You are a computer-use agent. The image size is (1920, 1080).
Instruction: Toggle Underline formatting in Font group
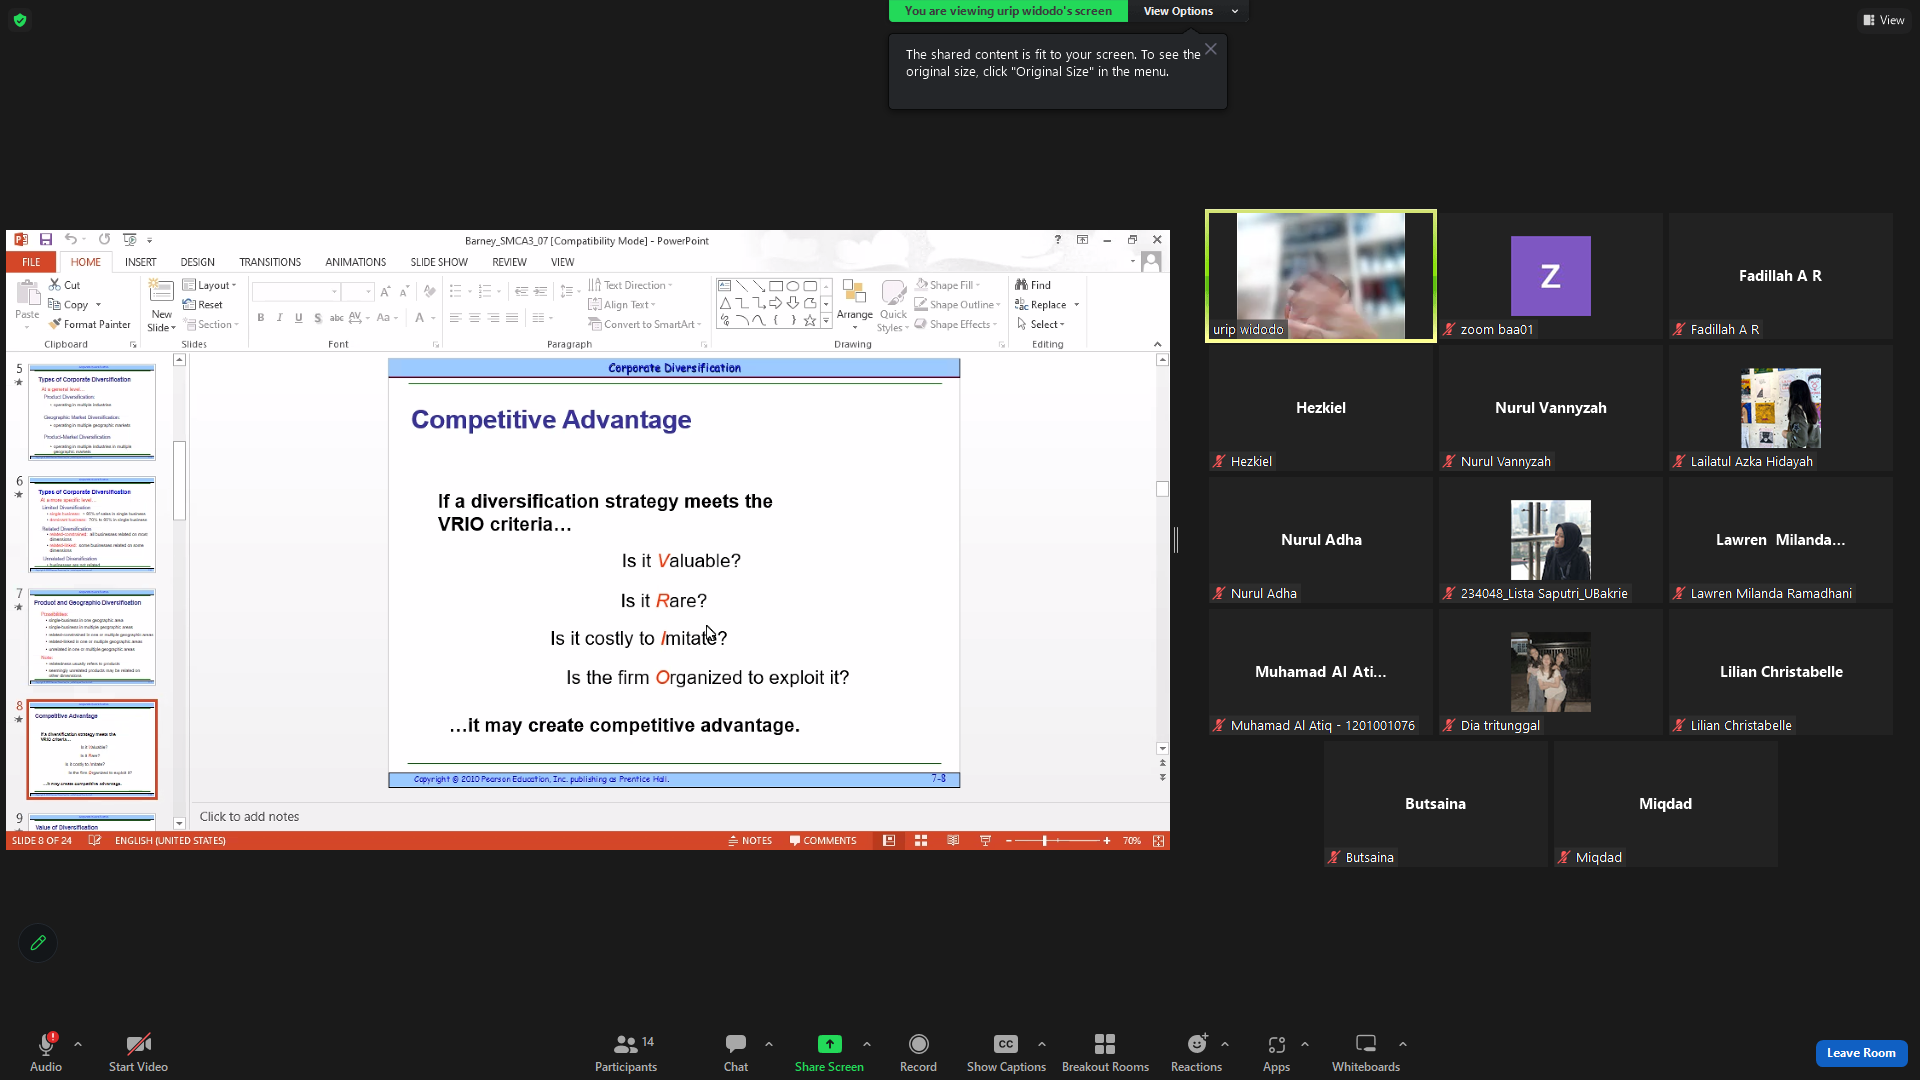click(x=299, y=318)
